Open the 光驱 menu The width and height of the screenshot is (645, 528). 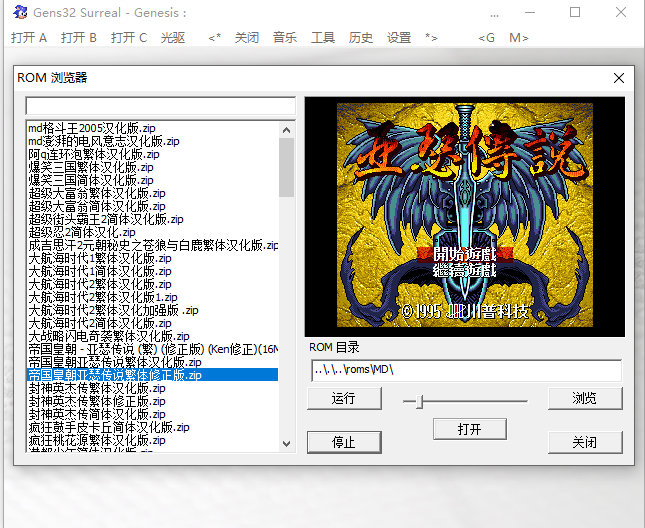[x=173, y=38]
